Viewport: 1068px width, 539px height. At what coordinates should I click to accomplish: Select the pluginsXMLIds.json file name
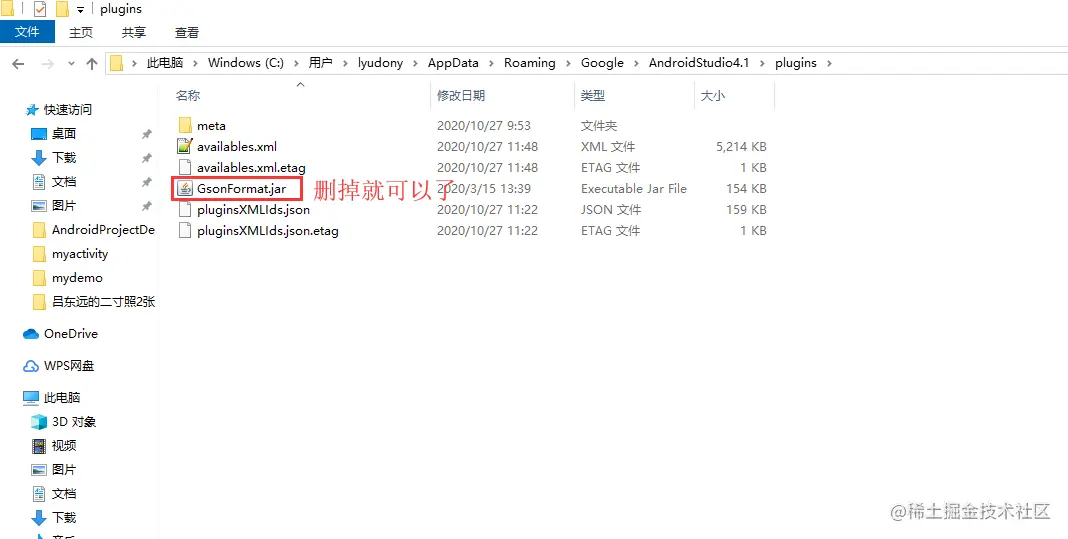(253, 210)
